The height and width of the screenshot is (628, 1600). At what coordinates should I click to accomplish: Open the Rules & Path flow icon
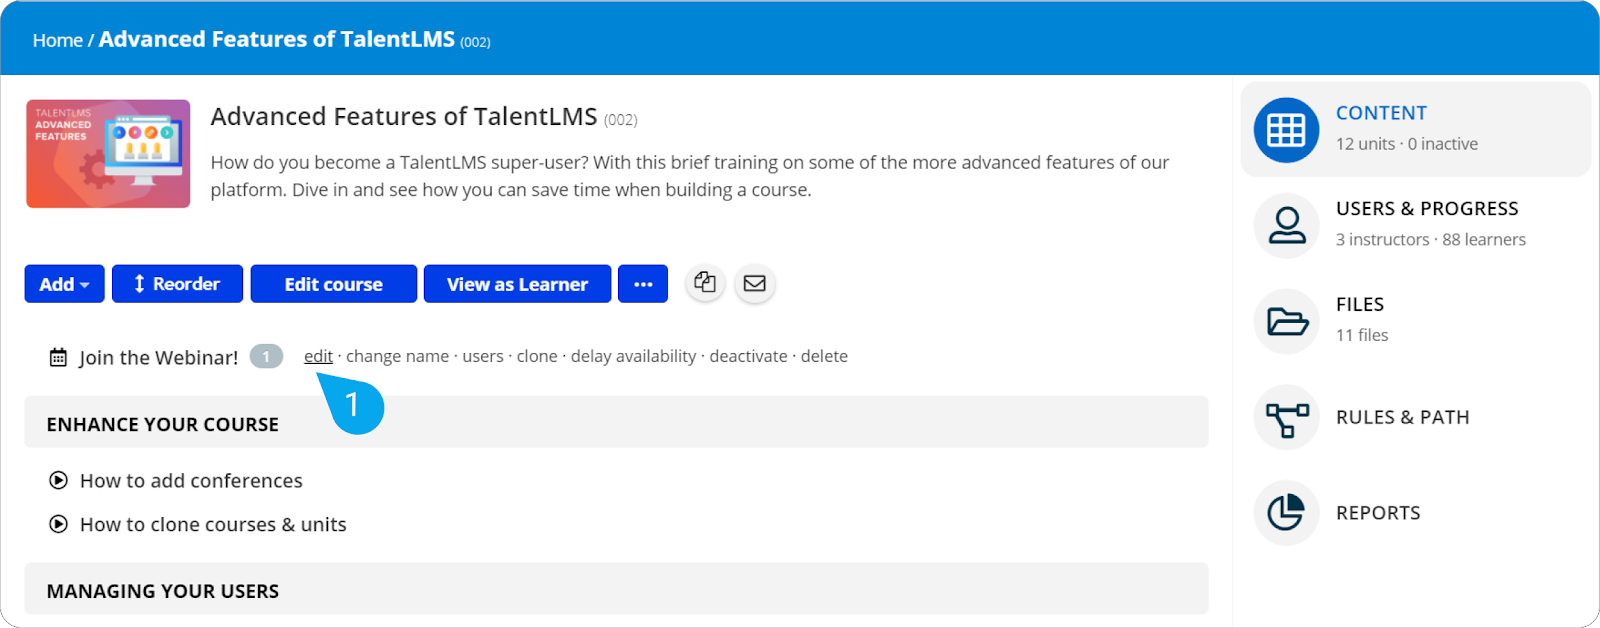tap(1286, 418)
